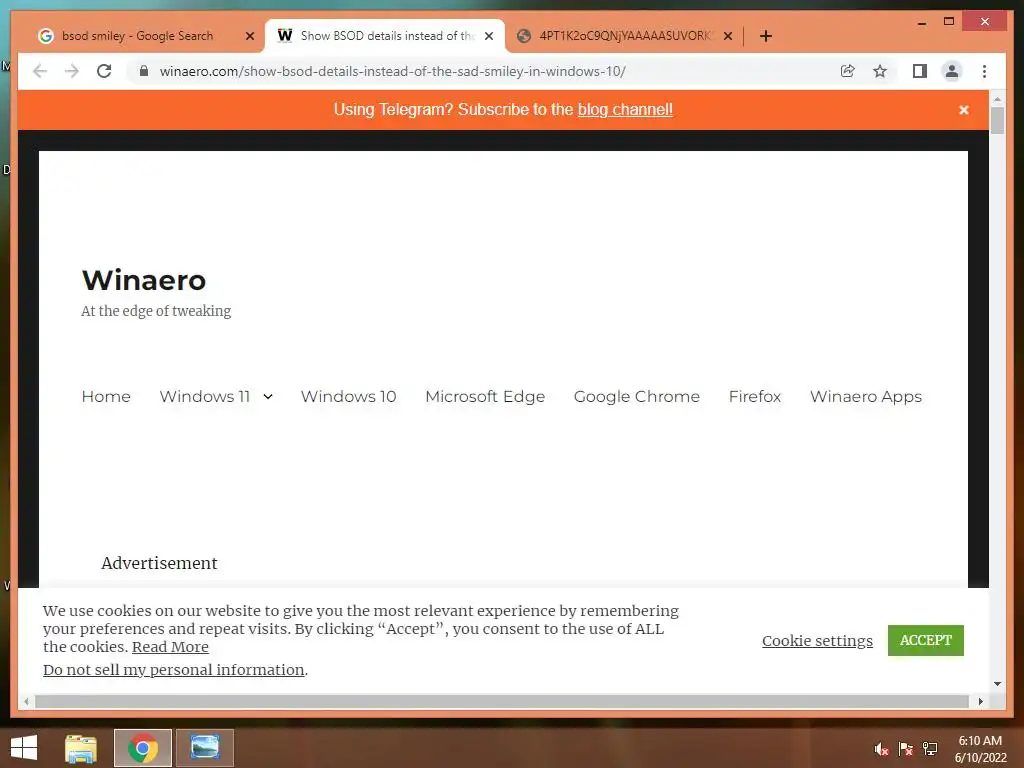Reload the Winaero page
The image size is (1024, 768).
click(x=104, y=71)
